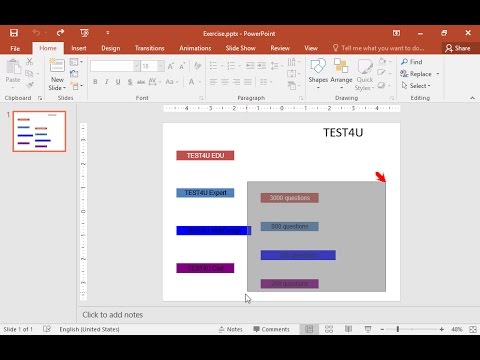Click the Font Color A icon
Image resolution: width=480 pixels, height=360 pixels.
(x=192, y=82)
